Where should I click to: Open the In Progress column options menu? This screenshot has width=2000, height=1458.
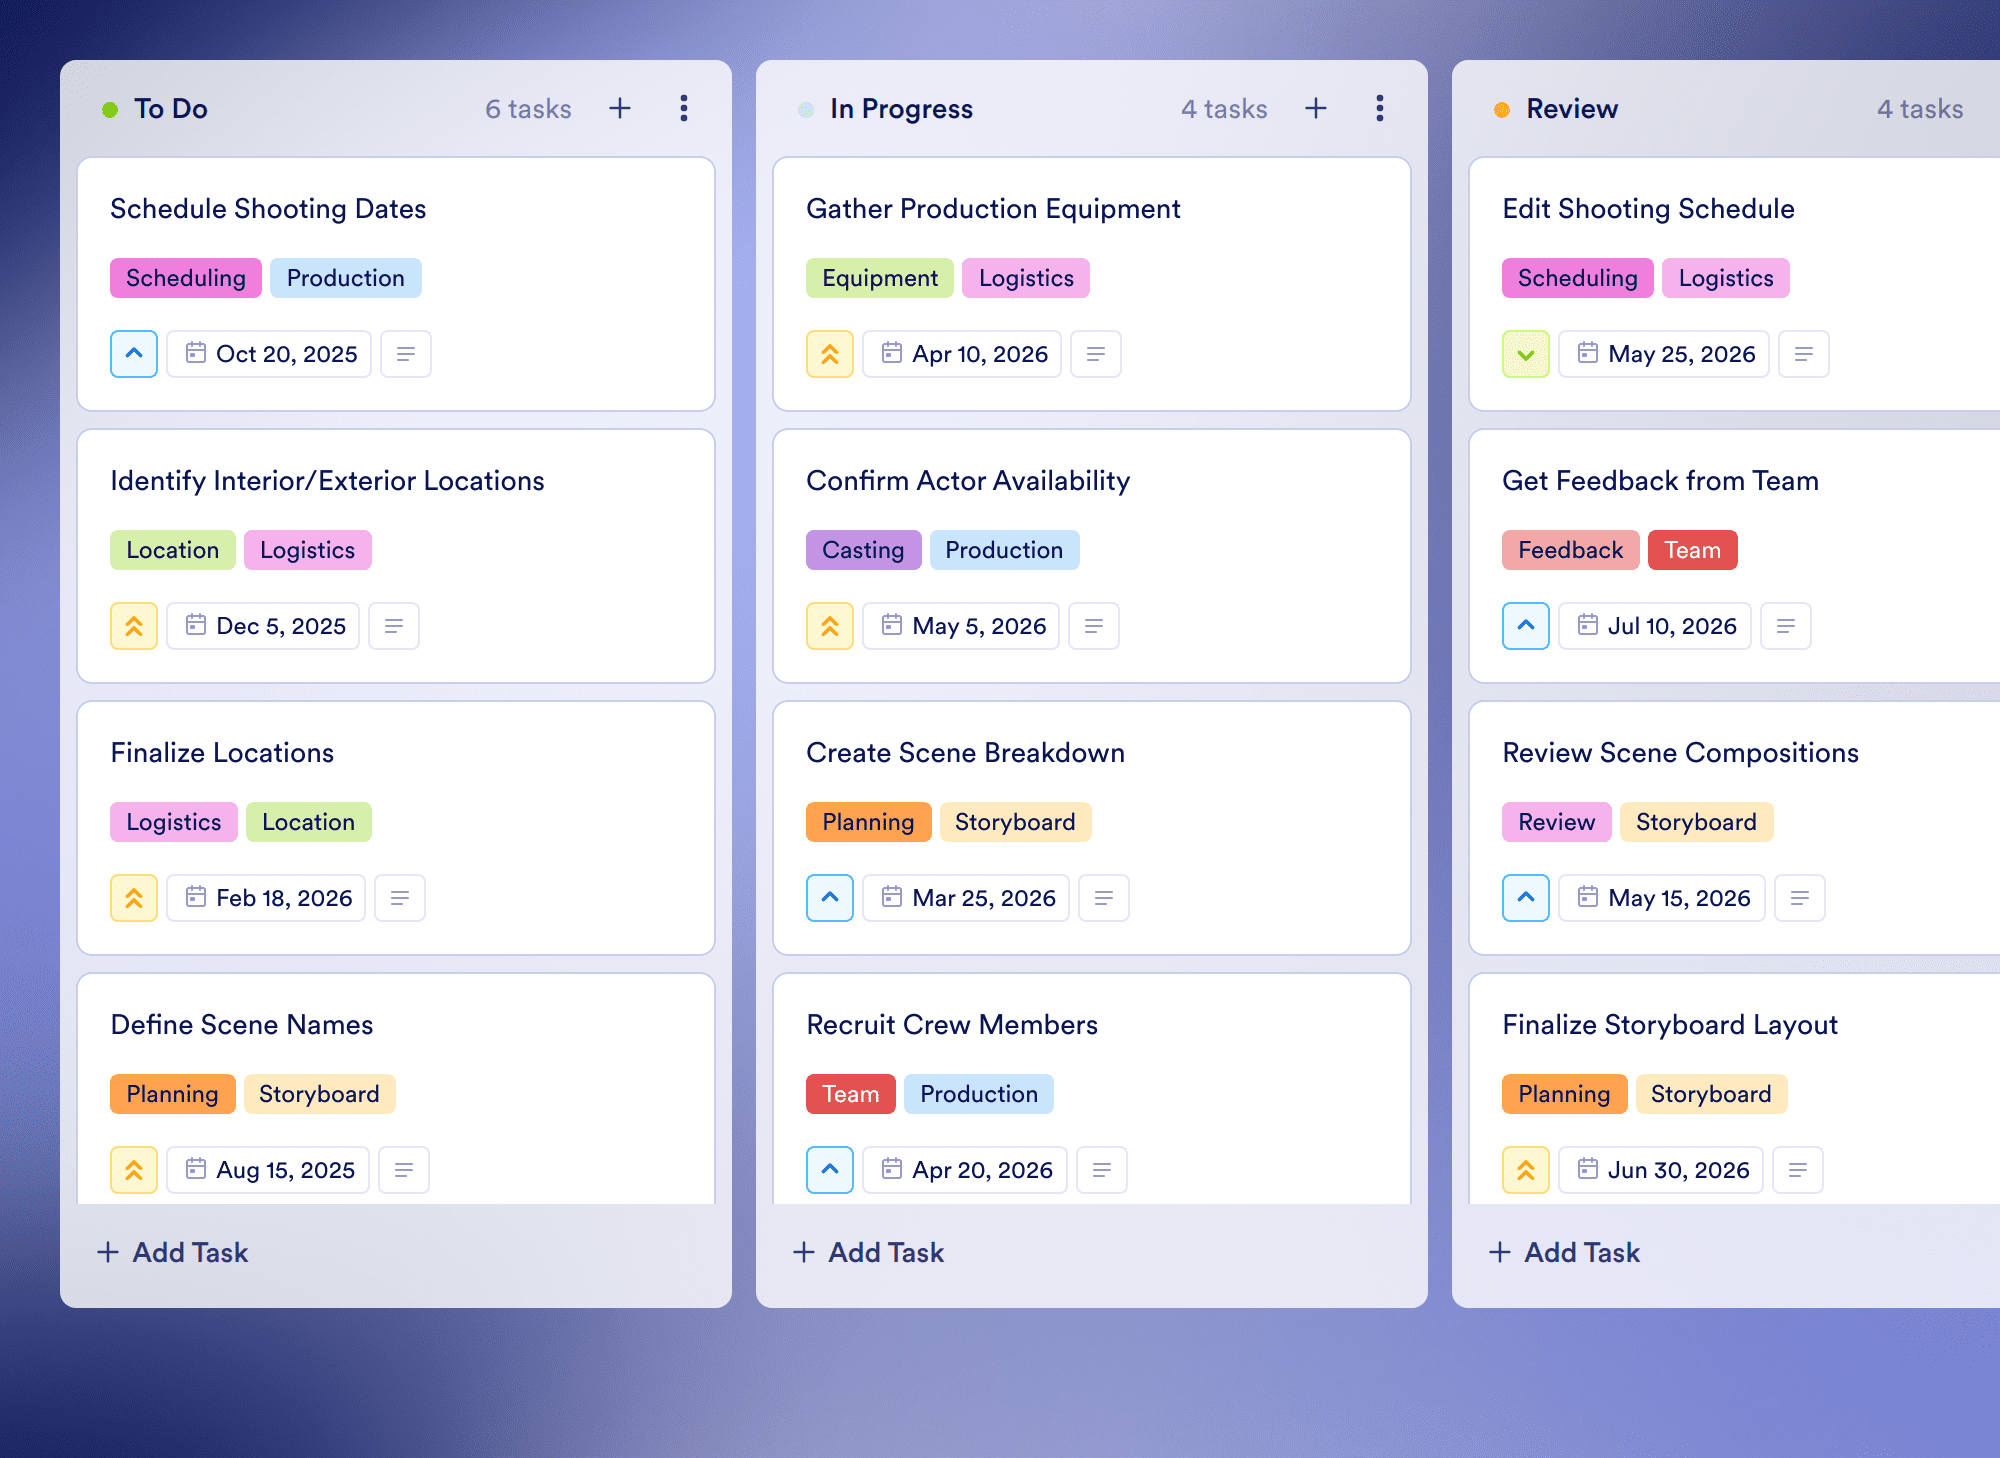pyautogui.click(x=1380, y=108)
